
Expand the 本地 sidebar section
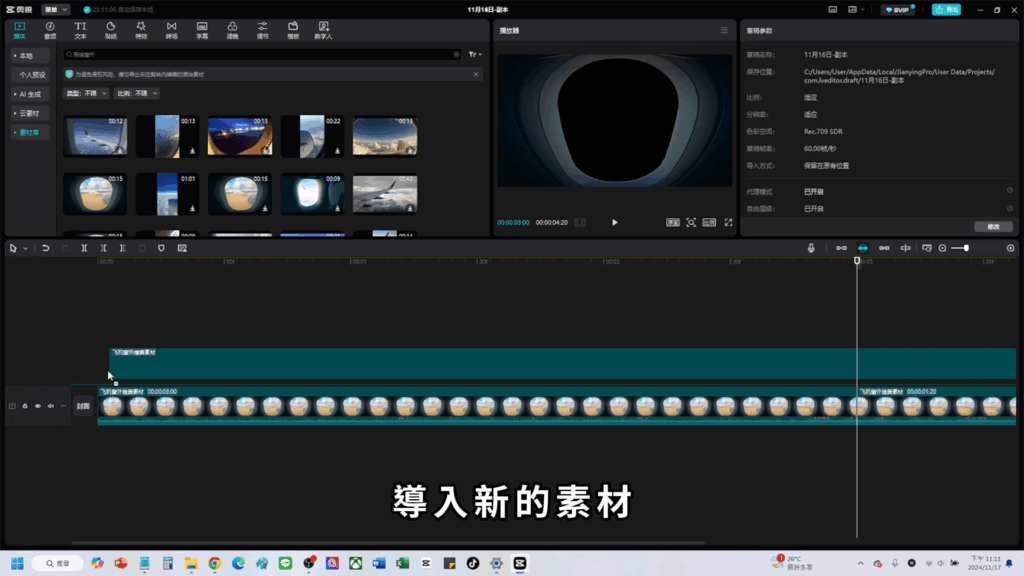29,56
